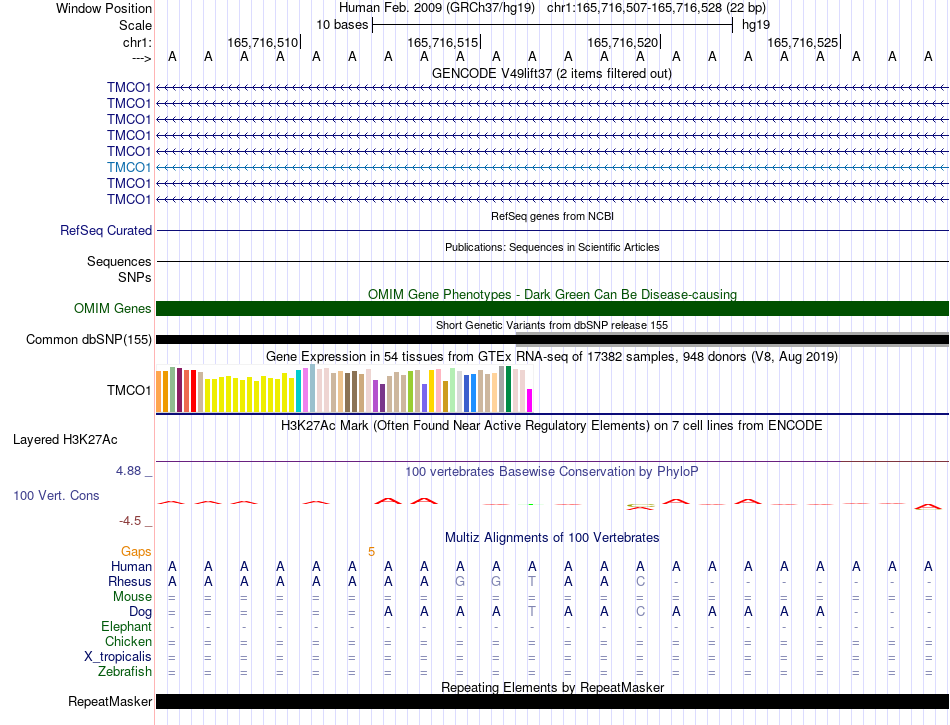
Task: Click the orange gap marker numbered 5
Action: tap(371, 552)
